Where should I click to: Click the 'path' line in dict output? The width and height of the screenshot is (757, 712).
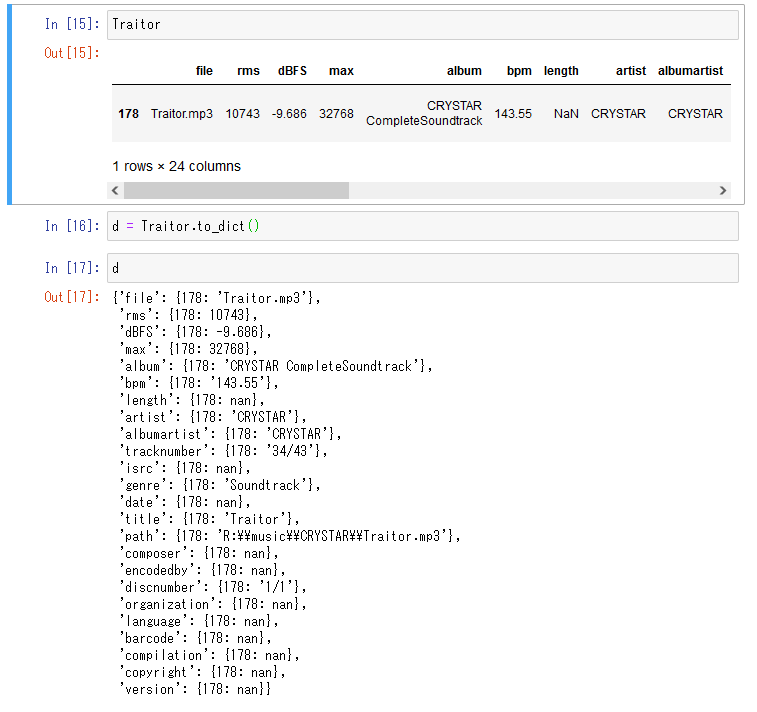pyautogui.click(x=290, y=536)
